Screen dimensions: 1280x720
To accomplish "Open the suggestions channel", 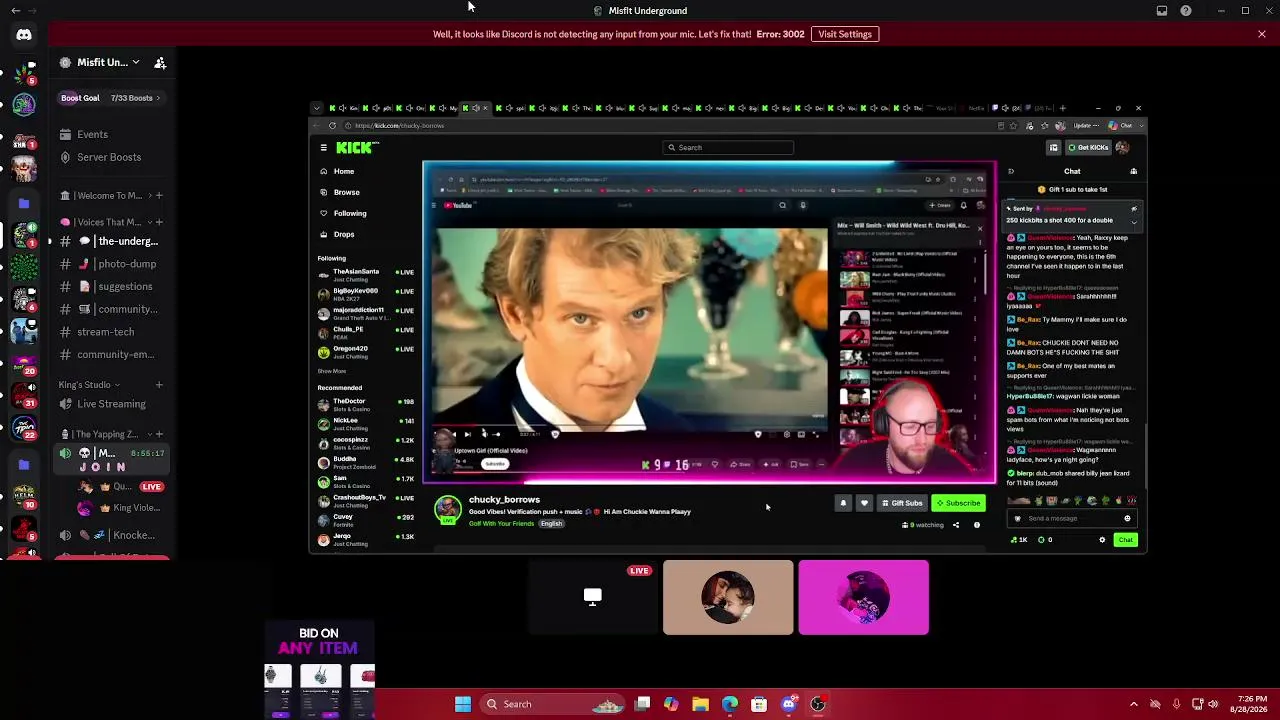I will coord(112,286).
